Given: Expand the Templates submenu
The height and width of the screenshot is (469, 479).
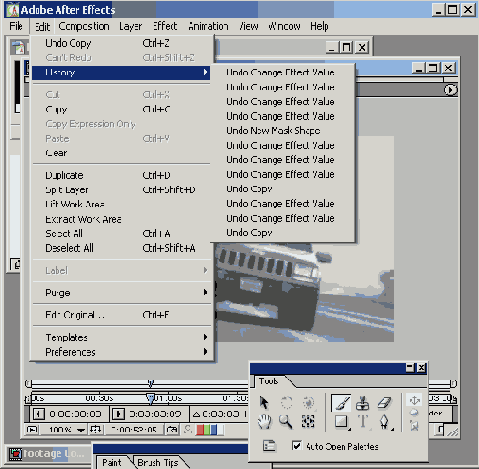Looking at the screenshot, I should 122,337.
